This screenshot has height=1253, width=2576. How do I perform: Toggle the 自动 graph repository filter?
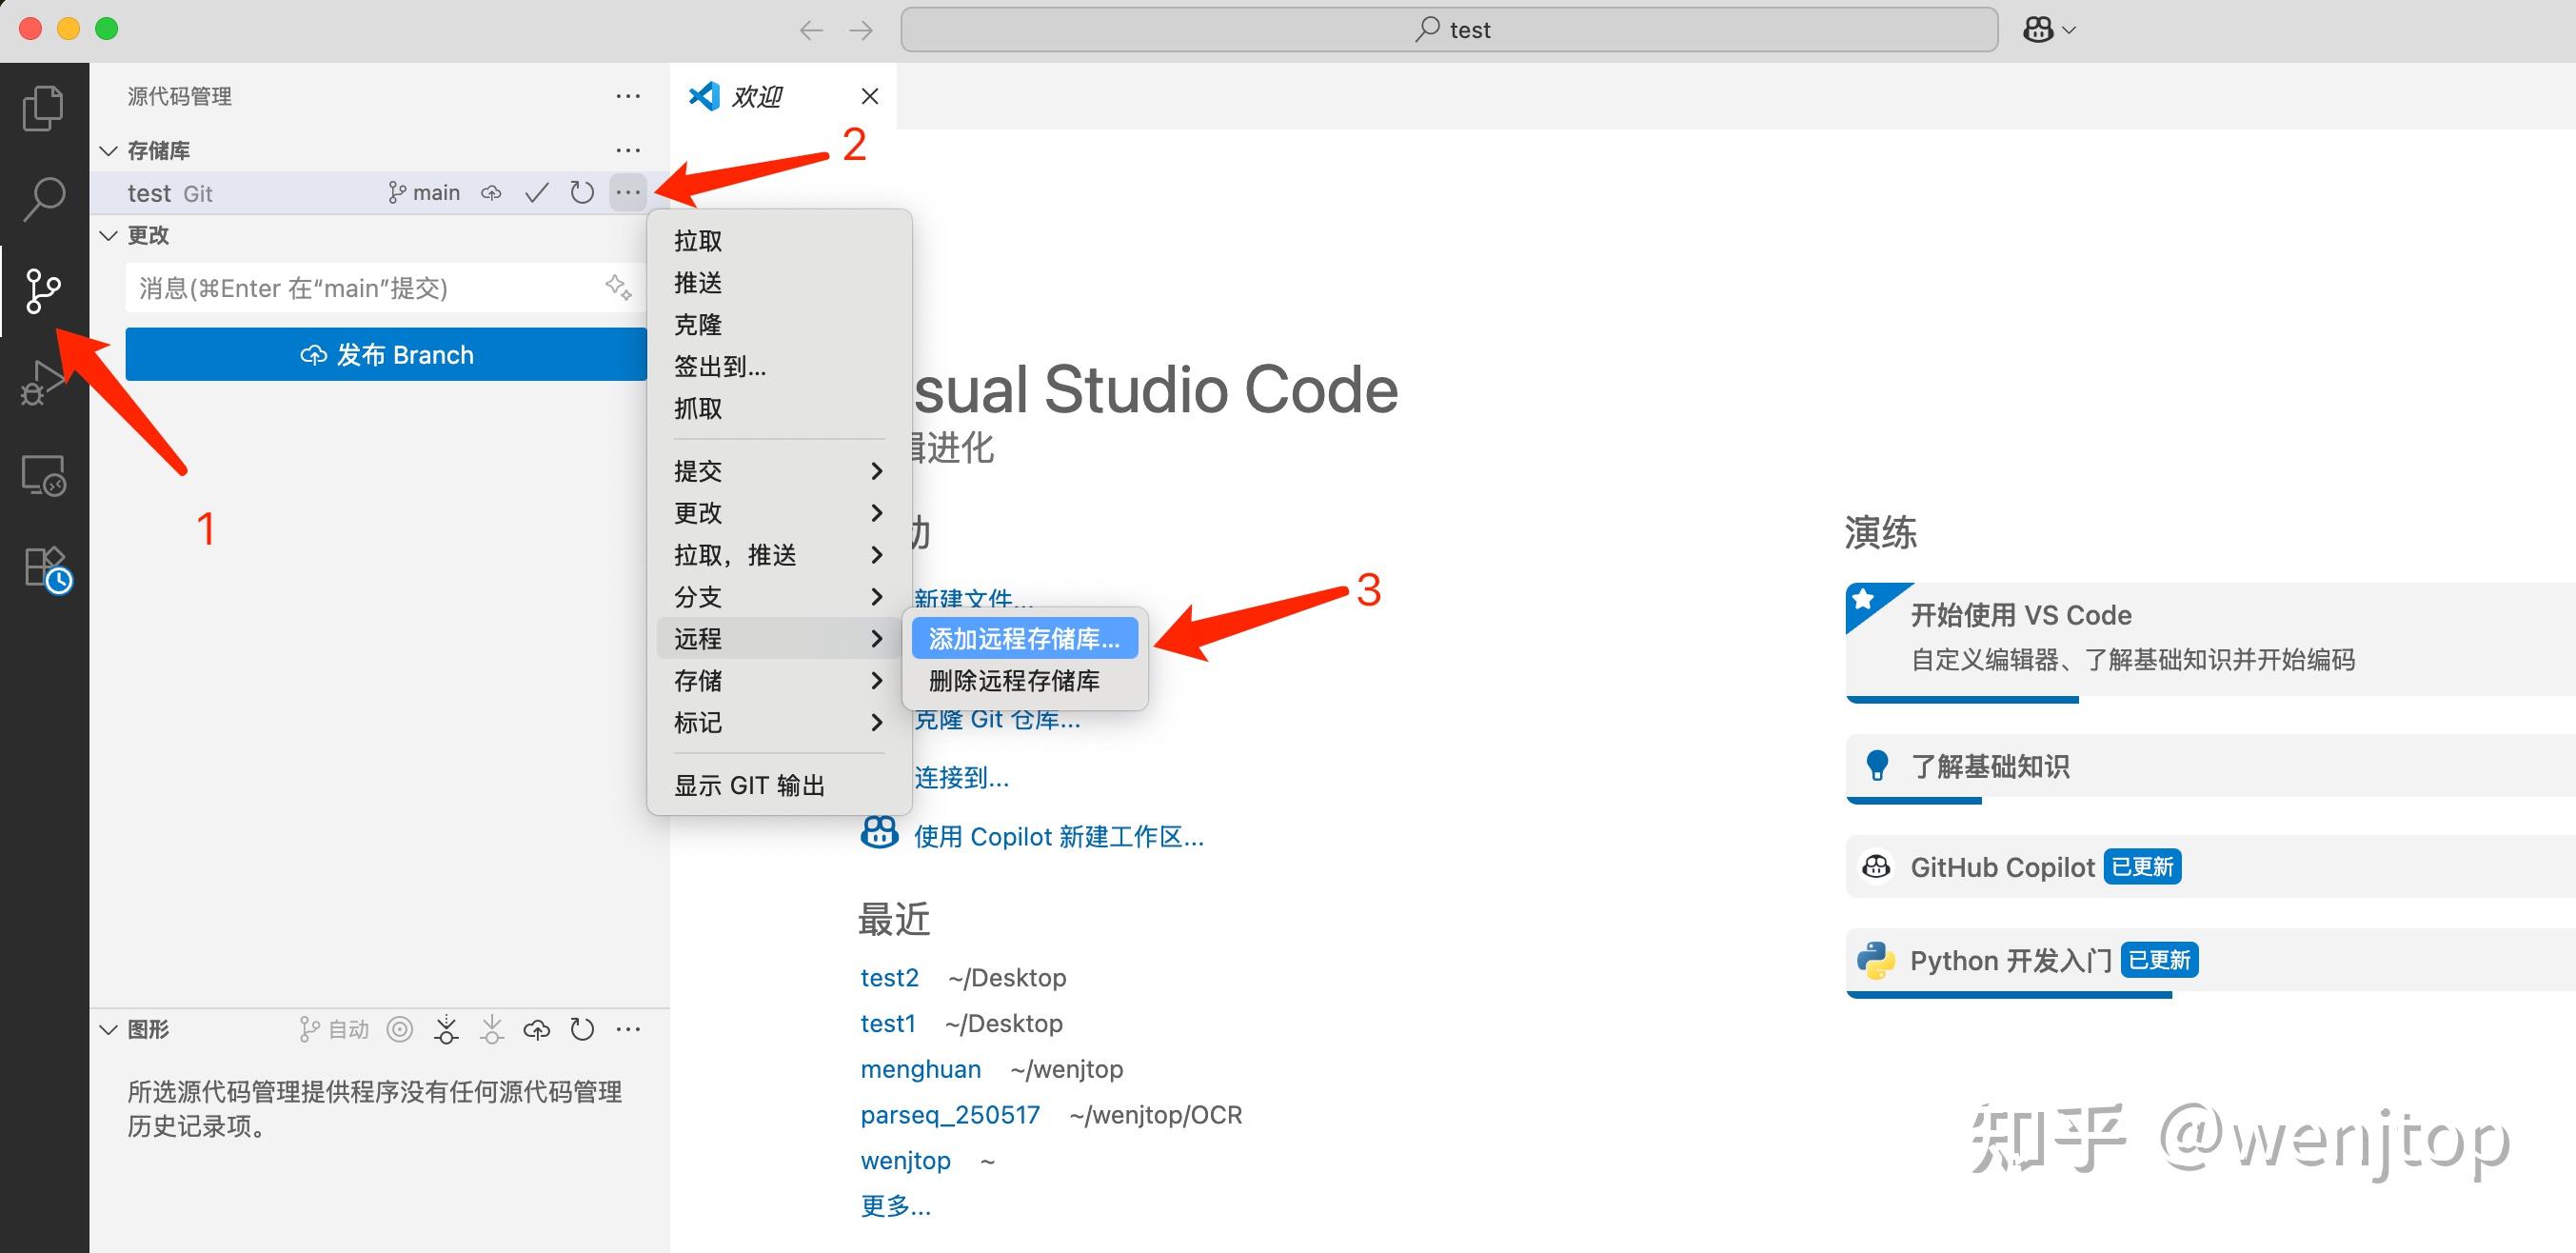coord(335,1029)
